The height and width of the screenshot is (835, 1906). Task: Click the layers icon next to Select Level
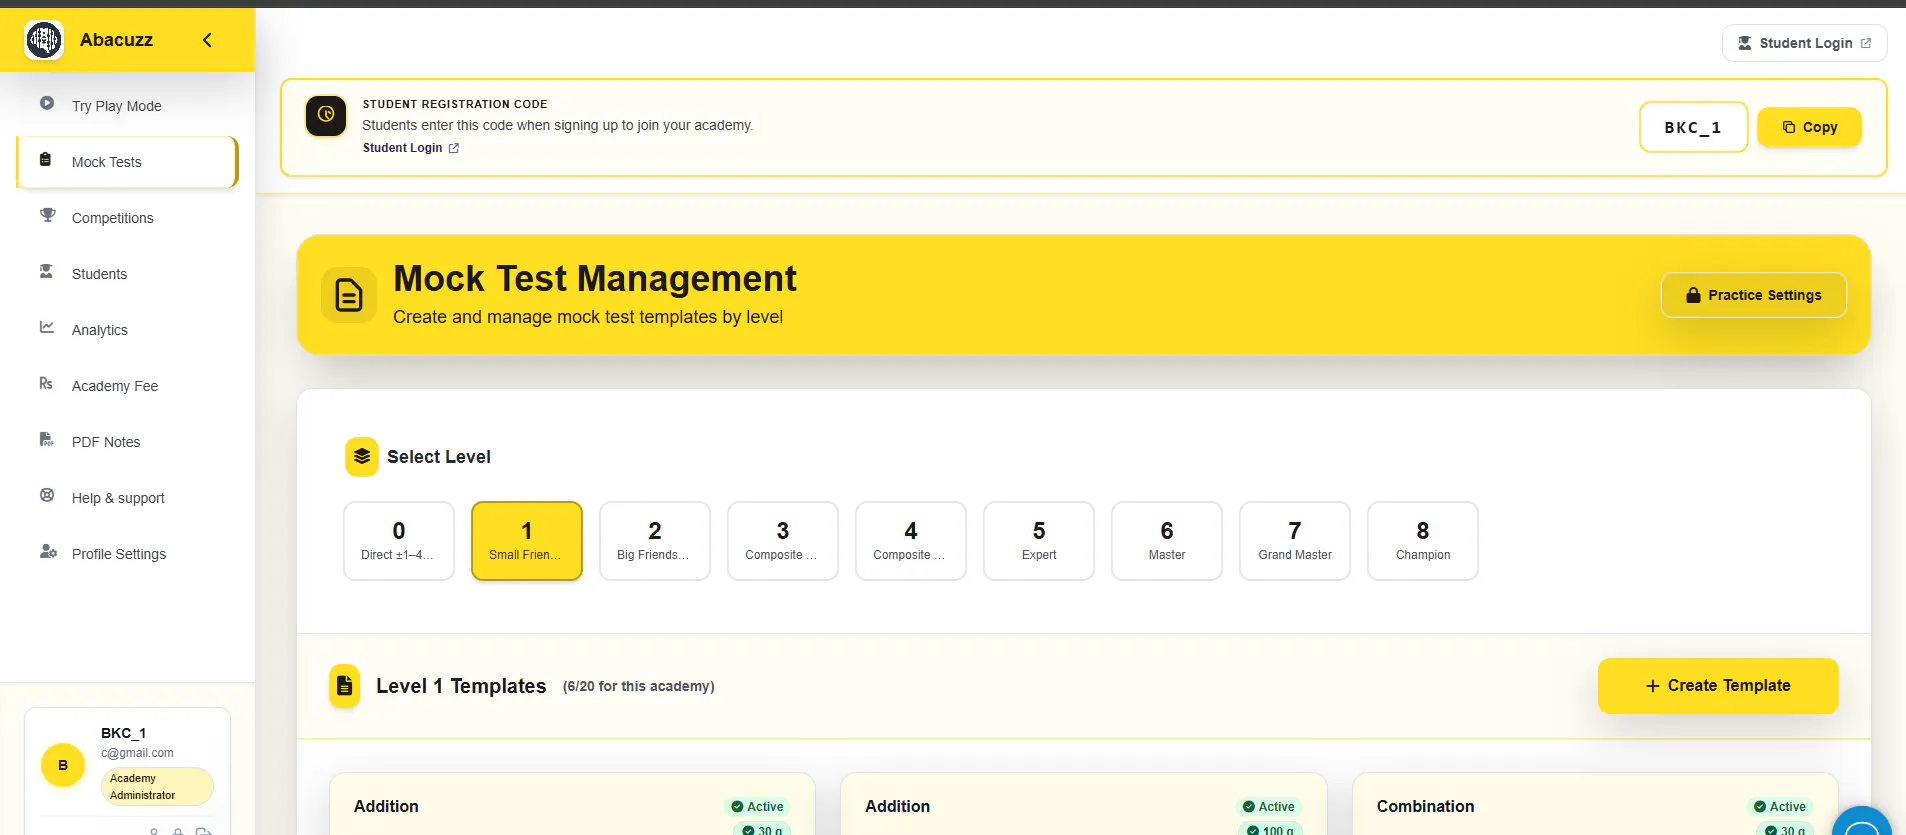coord(362,457)
